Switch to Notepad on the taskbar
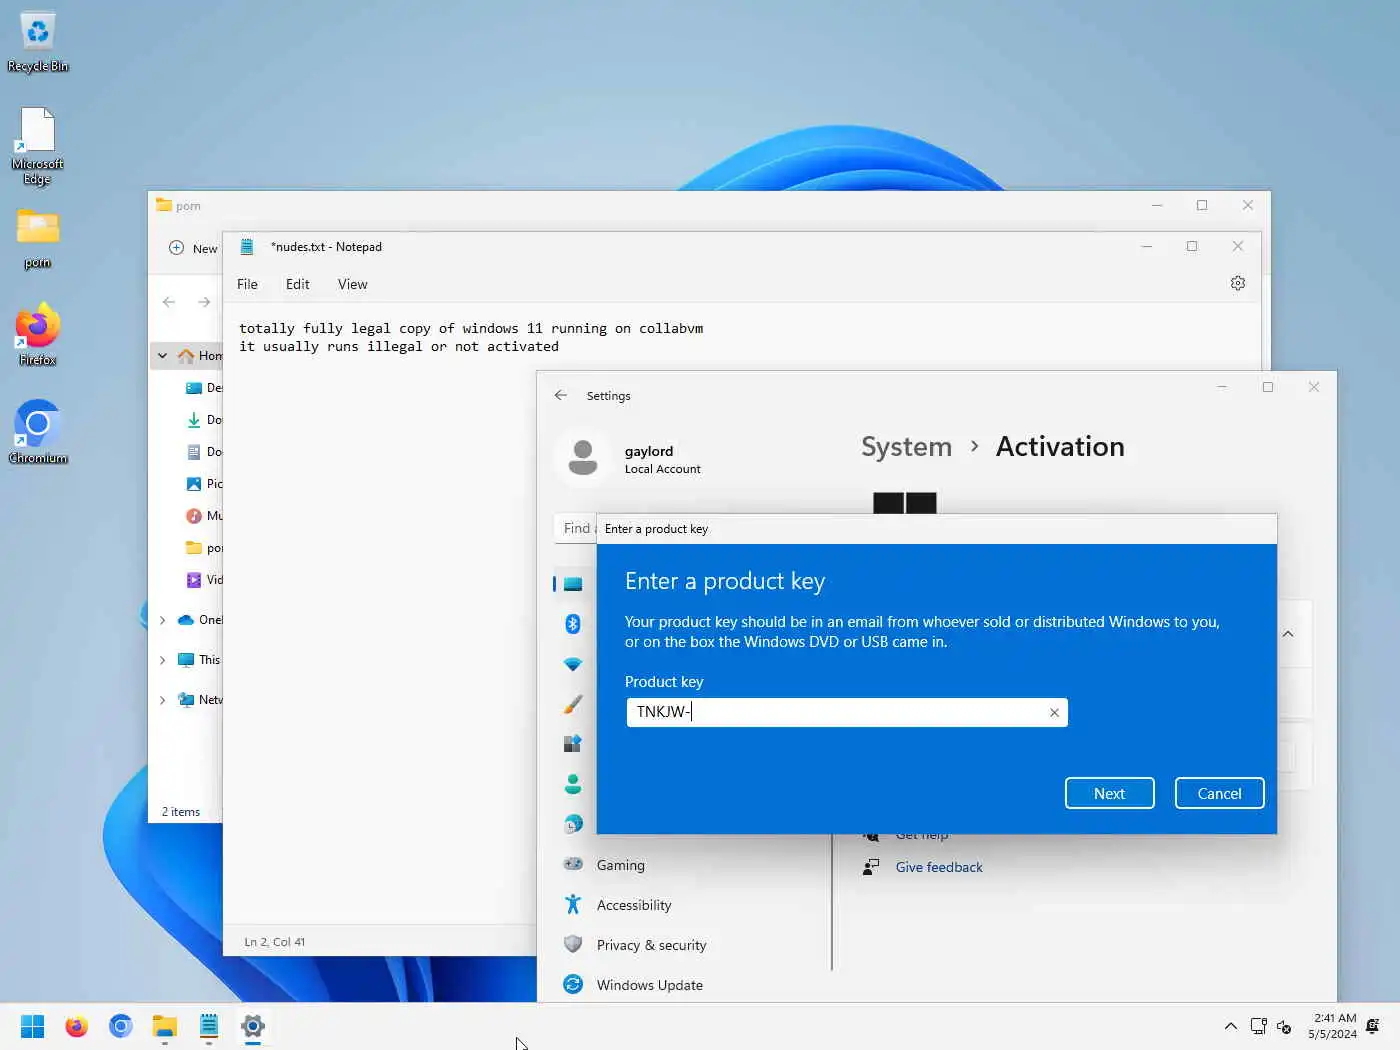Viewport: 1400px width, 1050px height. click(x=209, y=1026)
